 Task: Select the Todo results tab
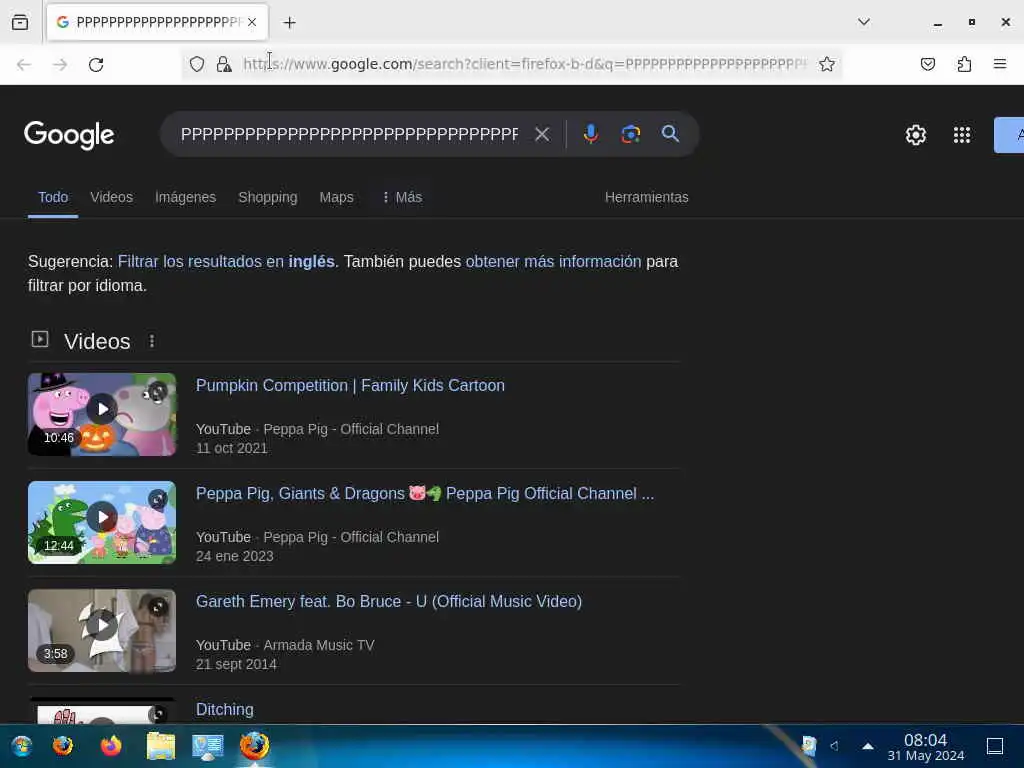[53, 197]
